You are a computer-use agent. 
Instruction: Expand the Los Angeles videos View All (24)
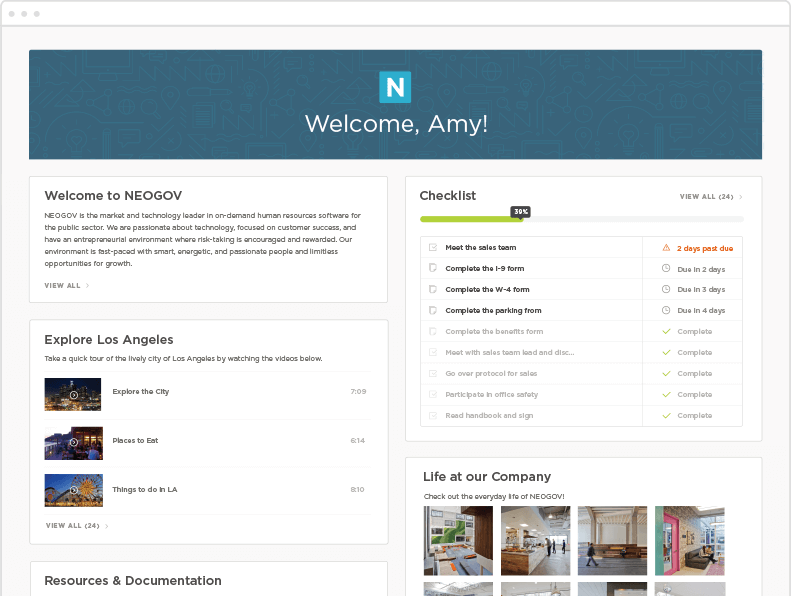[x=76, y=525]
